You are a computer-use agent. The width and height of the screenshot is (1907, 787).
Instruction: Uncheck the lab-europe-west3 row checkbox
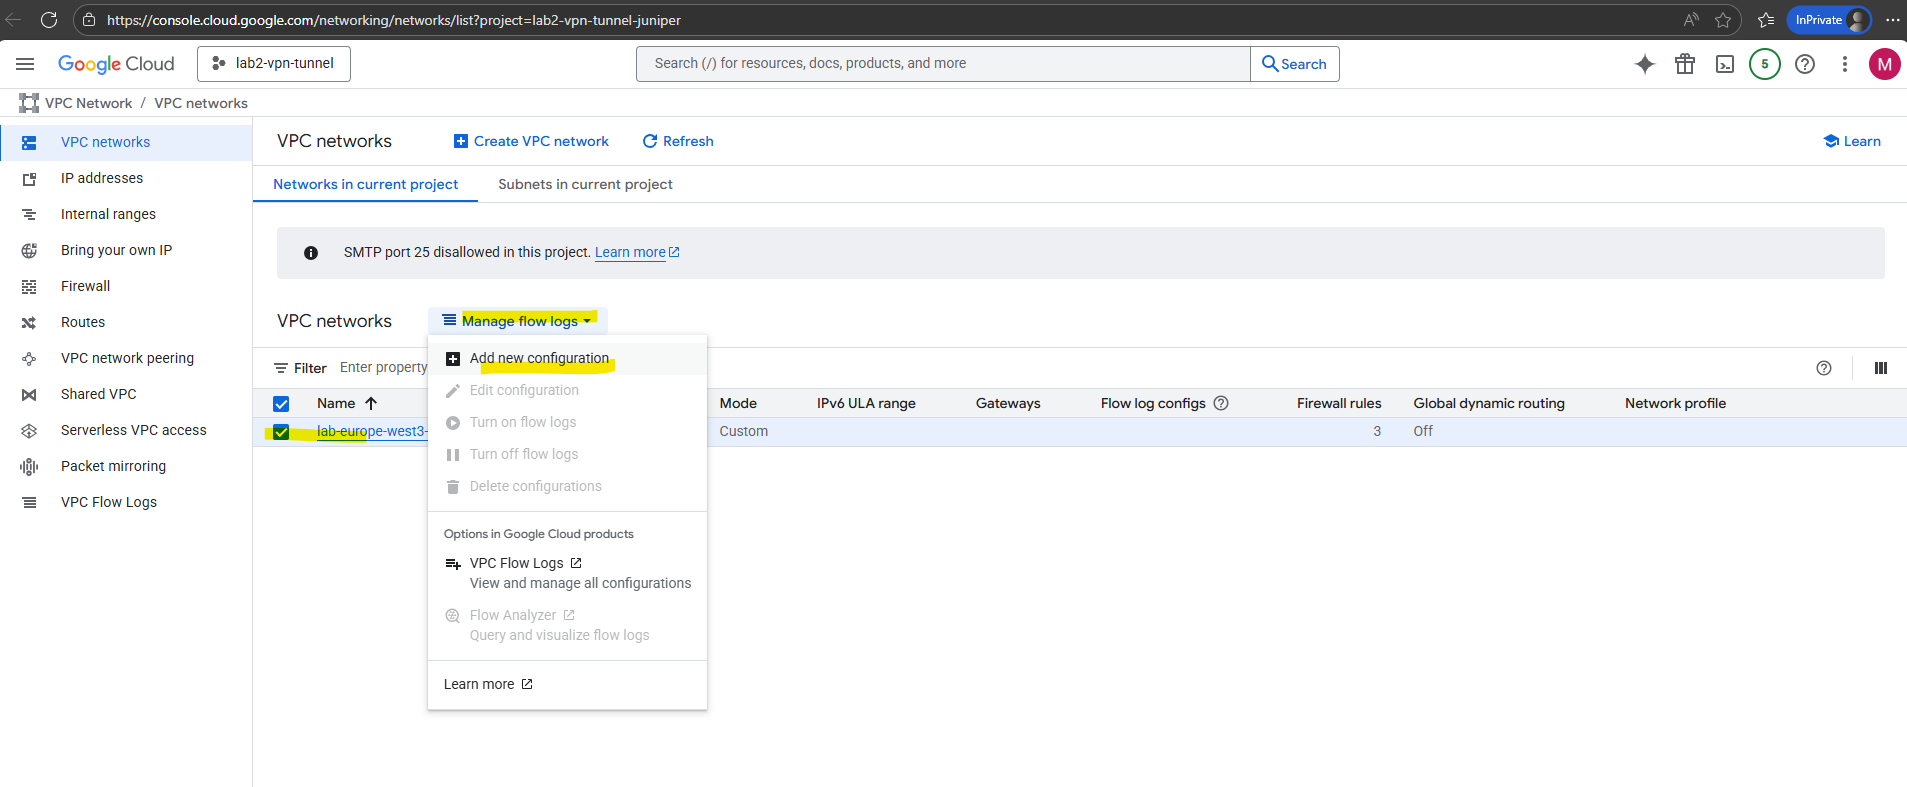tap(281, 432)
